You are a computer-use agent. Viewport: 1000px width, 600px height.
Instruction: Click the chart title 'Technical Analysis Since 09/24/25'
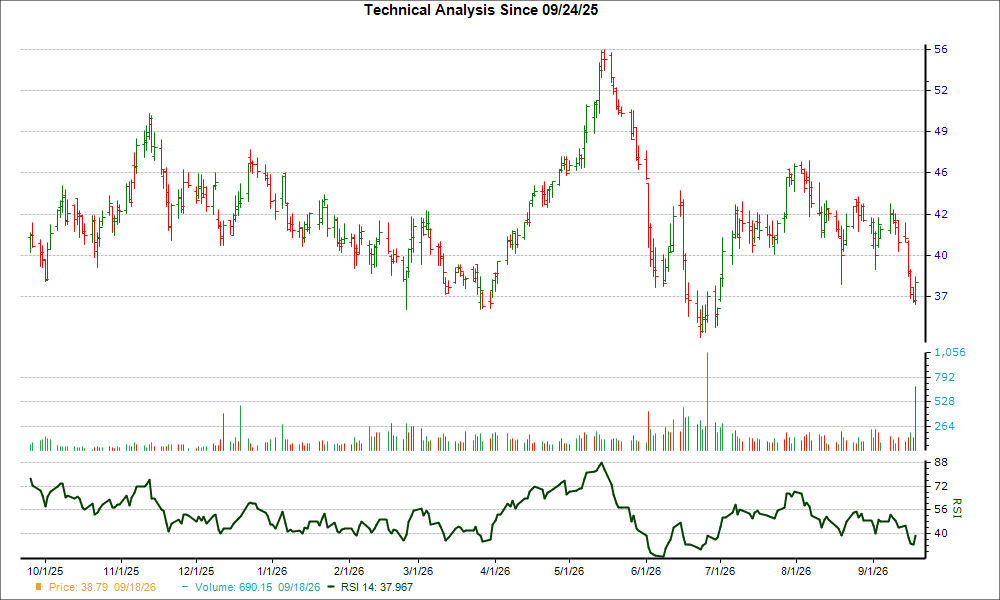tap(481, 10)
